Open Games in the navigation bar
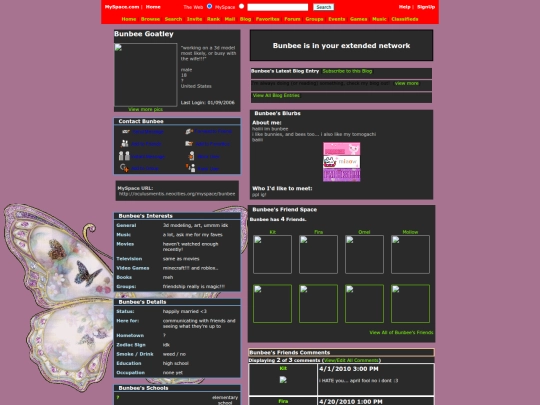The image size is (540, 405). click(359, 19)
